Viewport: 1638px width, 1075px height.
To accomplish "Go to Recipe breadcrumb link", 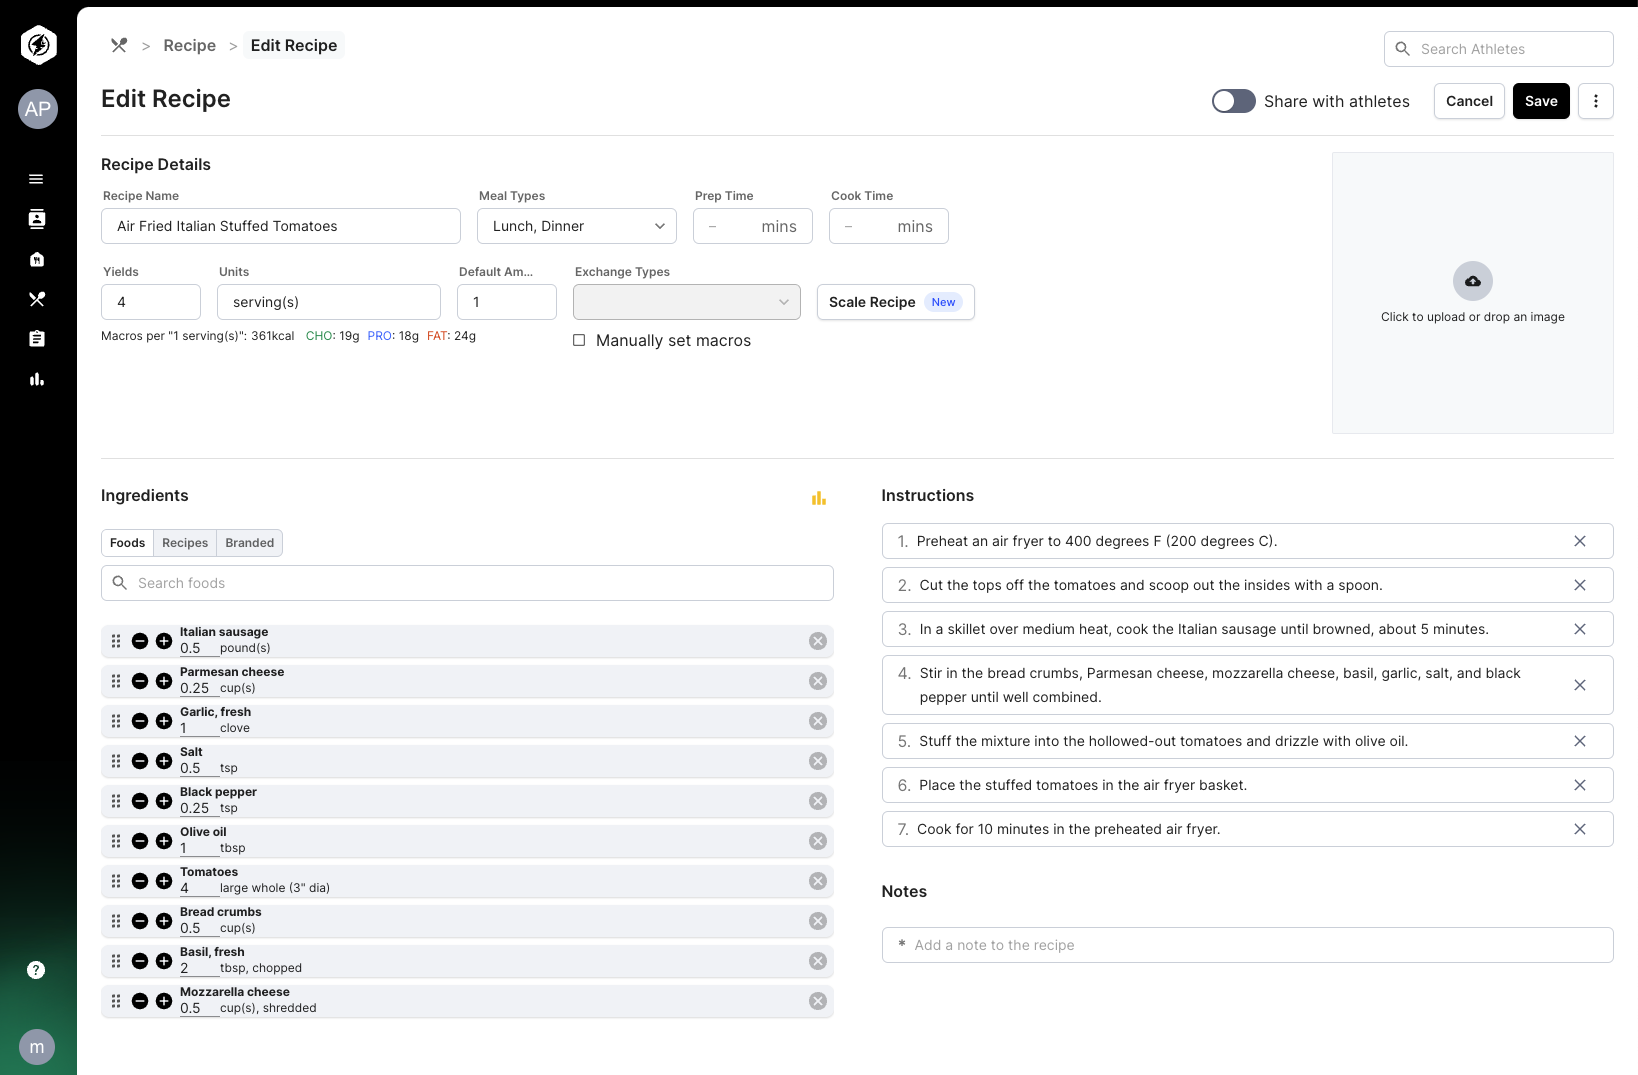I will [x=190, y=45].
